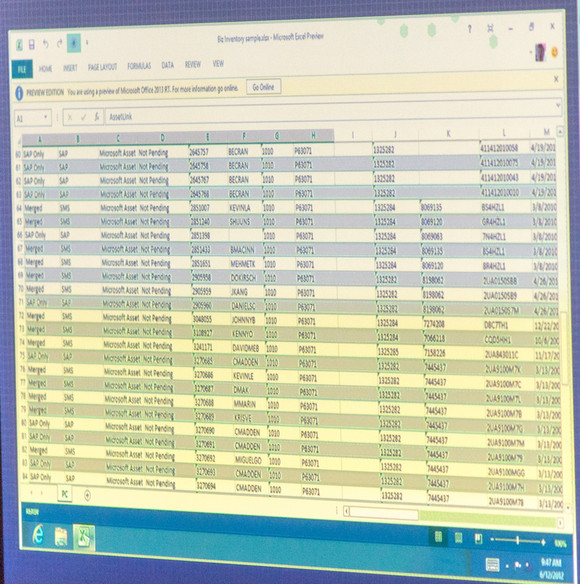Click the Save icon in quick access toolbar
The image size is (580, 584).
tap(32, 45)
